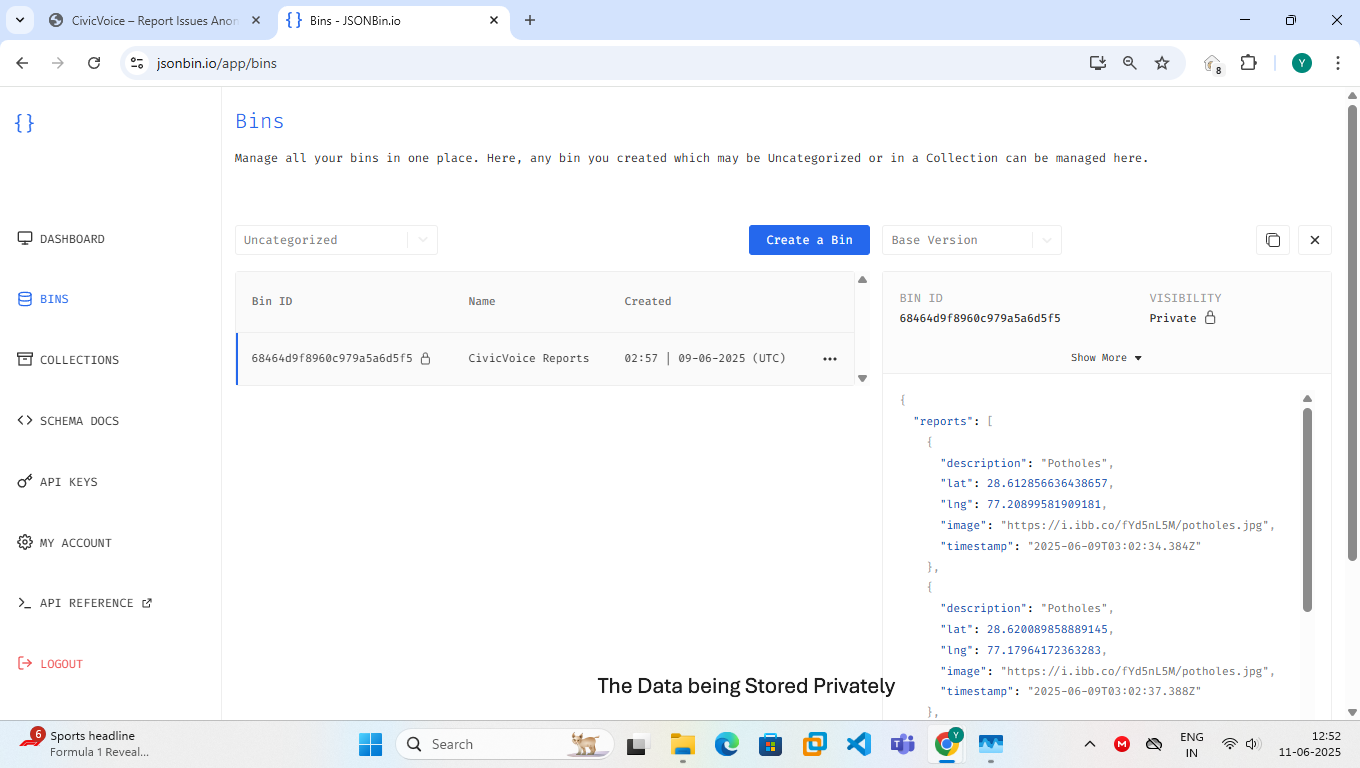Open Schema Docs in the sidebar
Image resolution: width=1360 pixels, height=768 pixels.
68,421
